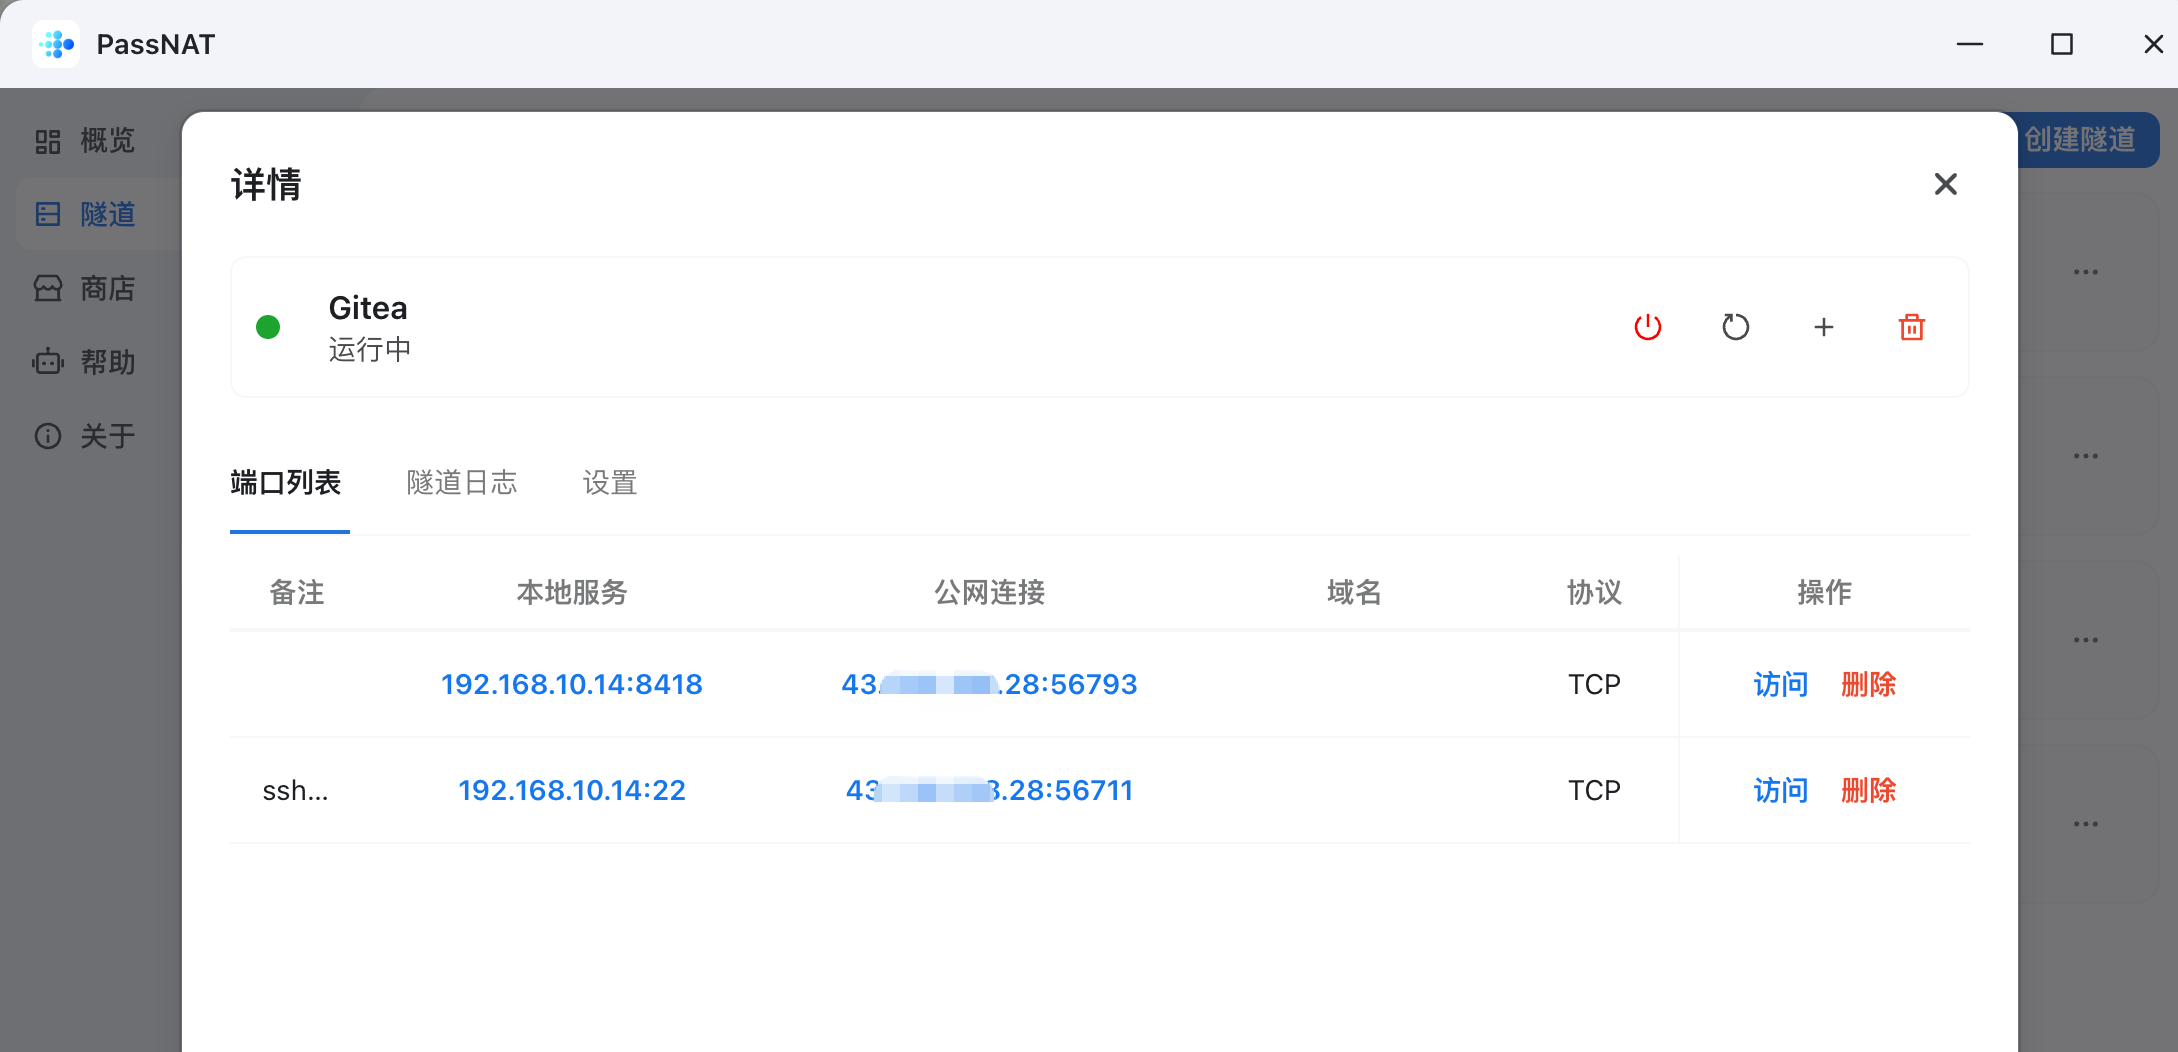Restart the Gitea tunnel

point(1735,327)
